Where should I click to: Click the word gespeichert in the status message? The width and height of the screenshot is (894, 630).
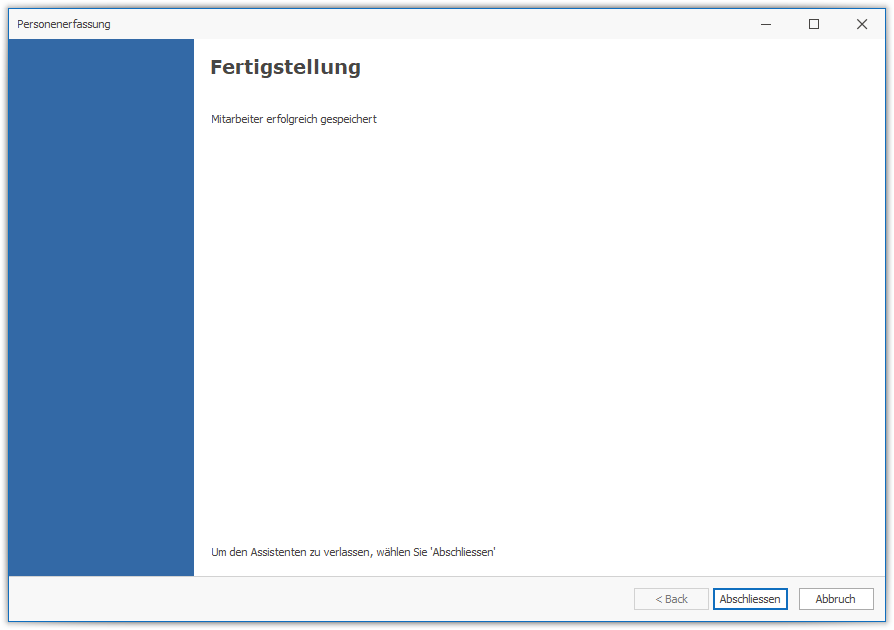(348, 119)
